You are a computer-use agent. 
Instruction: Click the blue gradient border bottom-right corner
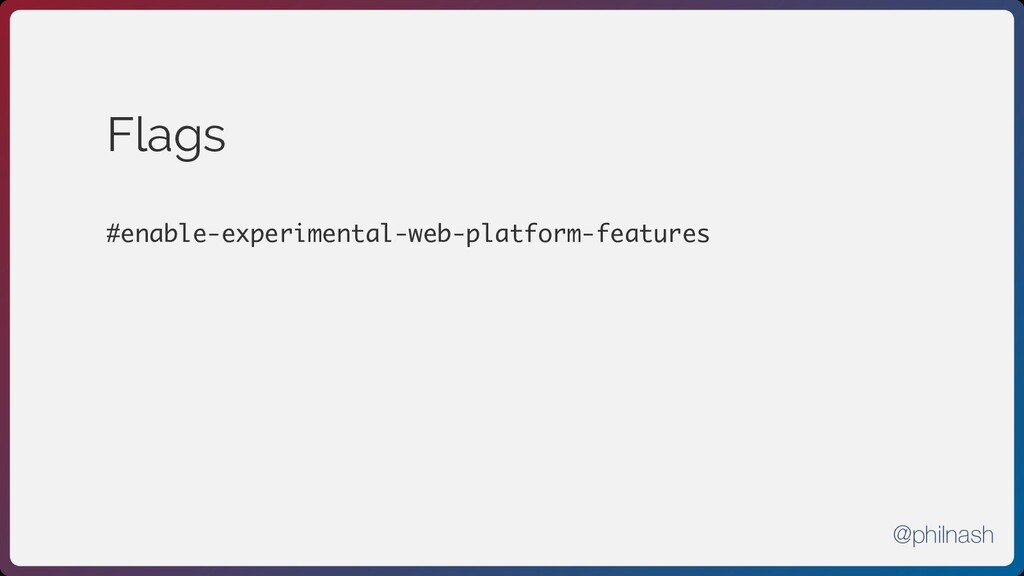1019,571
